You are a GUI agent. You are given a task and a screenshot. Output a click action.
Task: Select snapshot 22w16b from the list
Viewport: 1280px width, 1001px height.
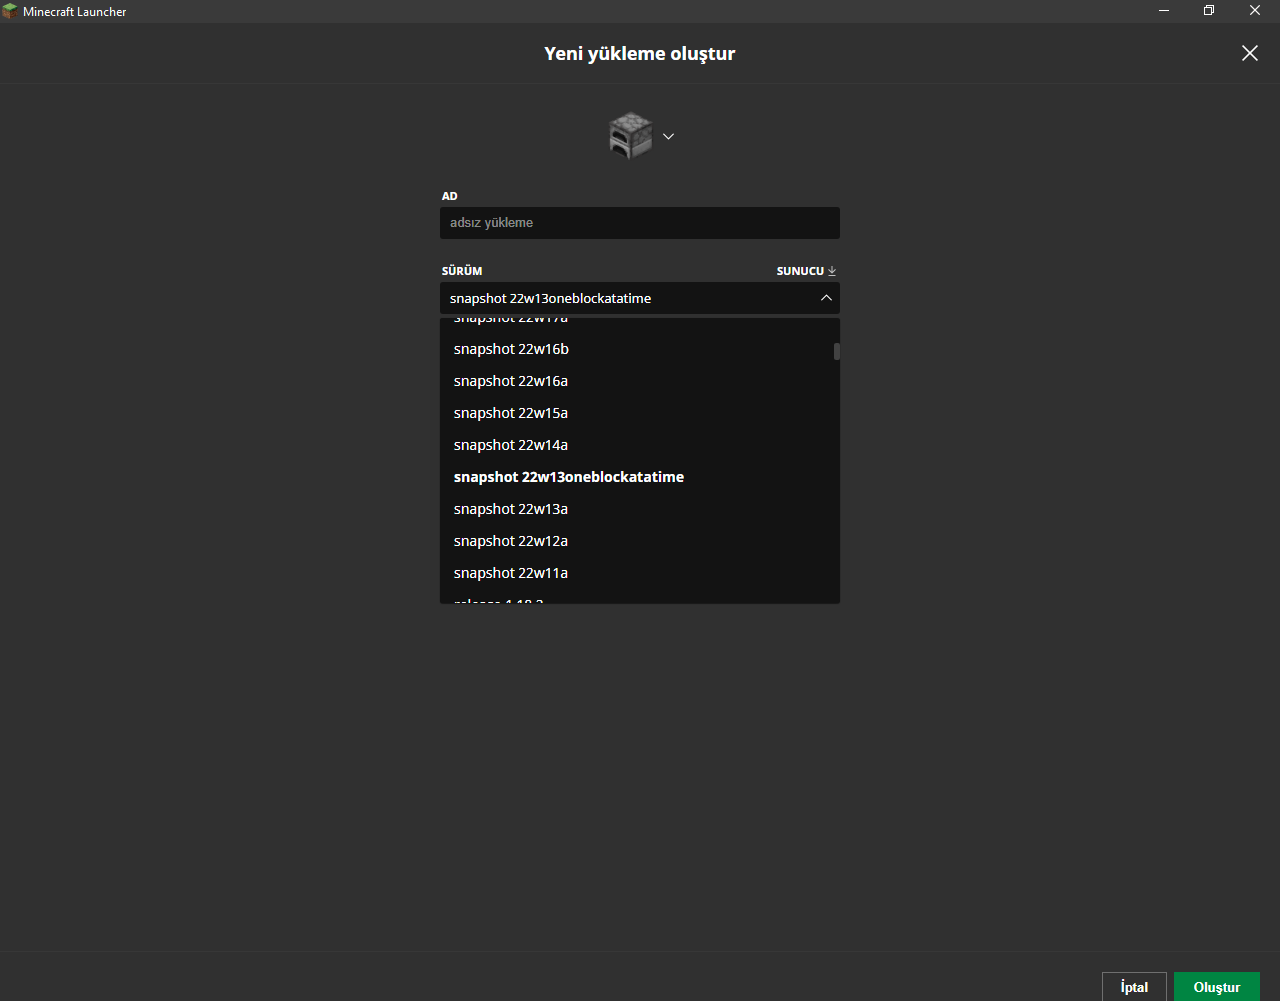(511, 348)
